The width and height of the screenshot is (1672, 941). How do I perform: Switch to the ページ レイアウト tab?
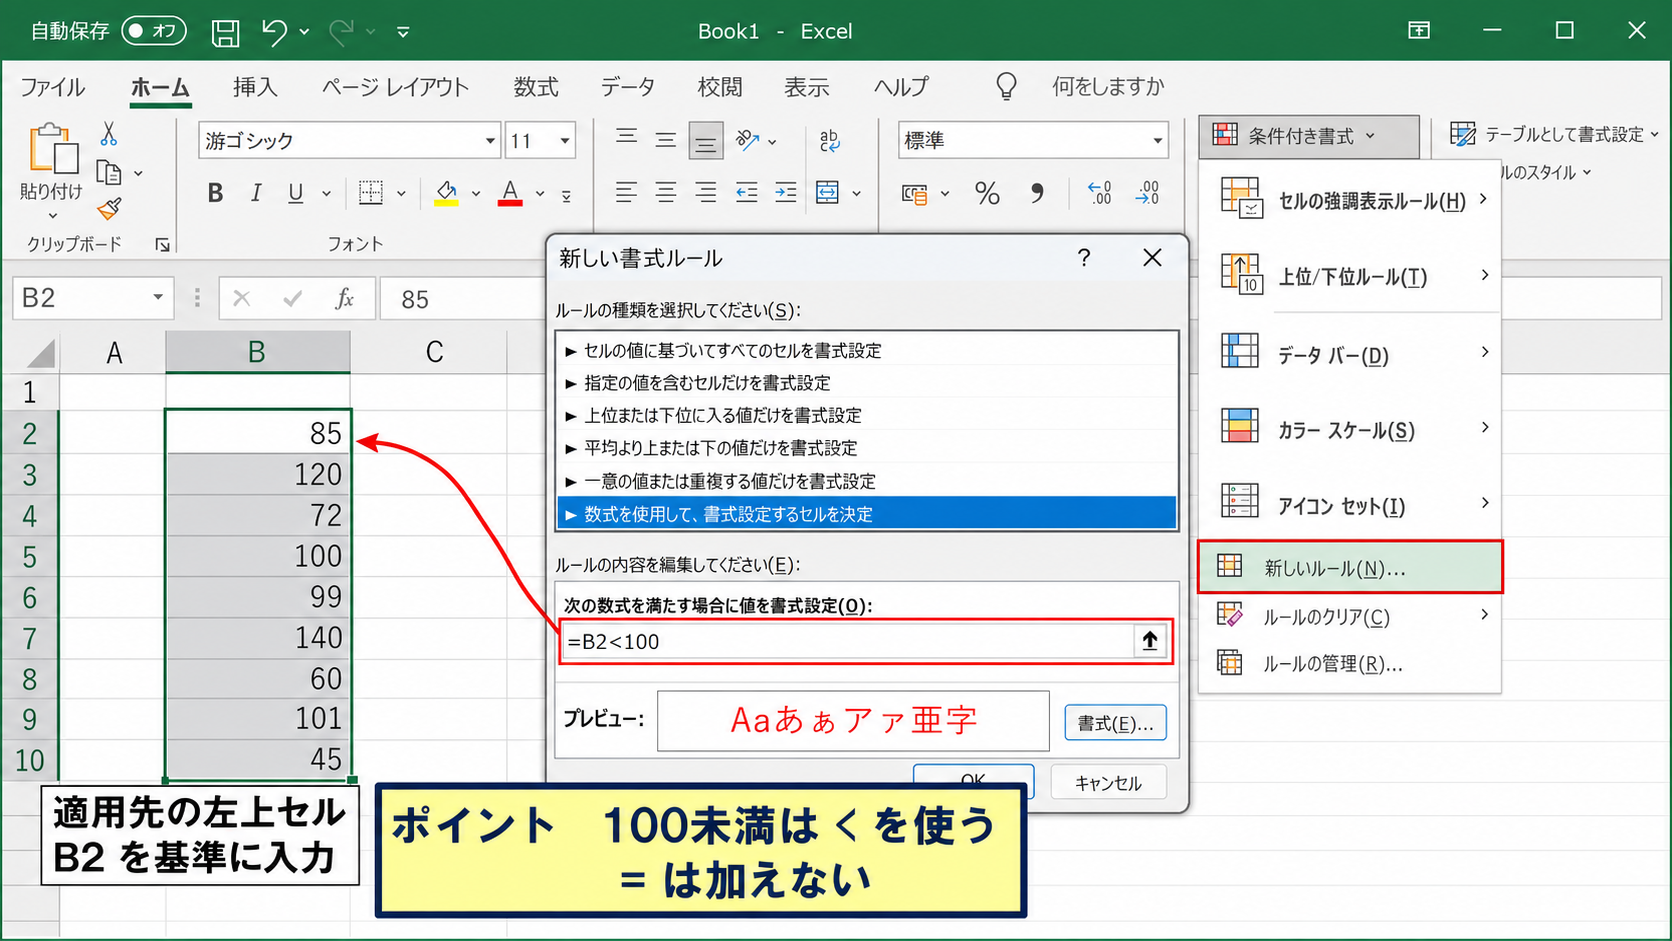click(x=395, y=88)
